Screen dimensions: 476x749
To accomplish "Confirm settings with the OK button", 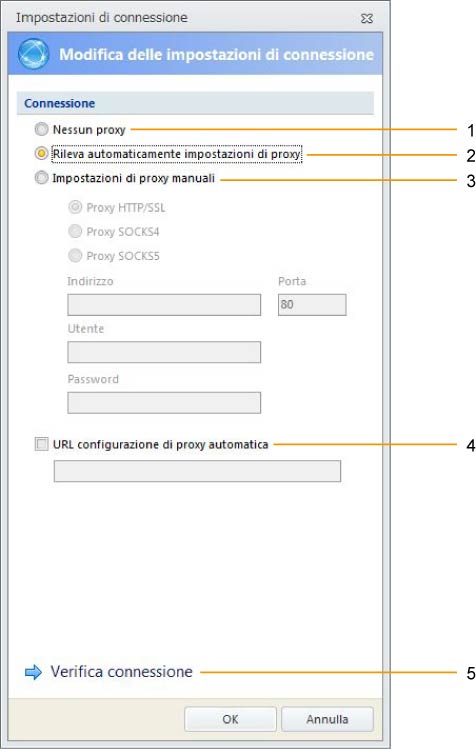I will [x=230, y=719].
